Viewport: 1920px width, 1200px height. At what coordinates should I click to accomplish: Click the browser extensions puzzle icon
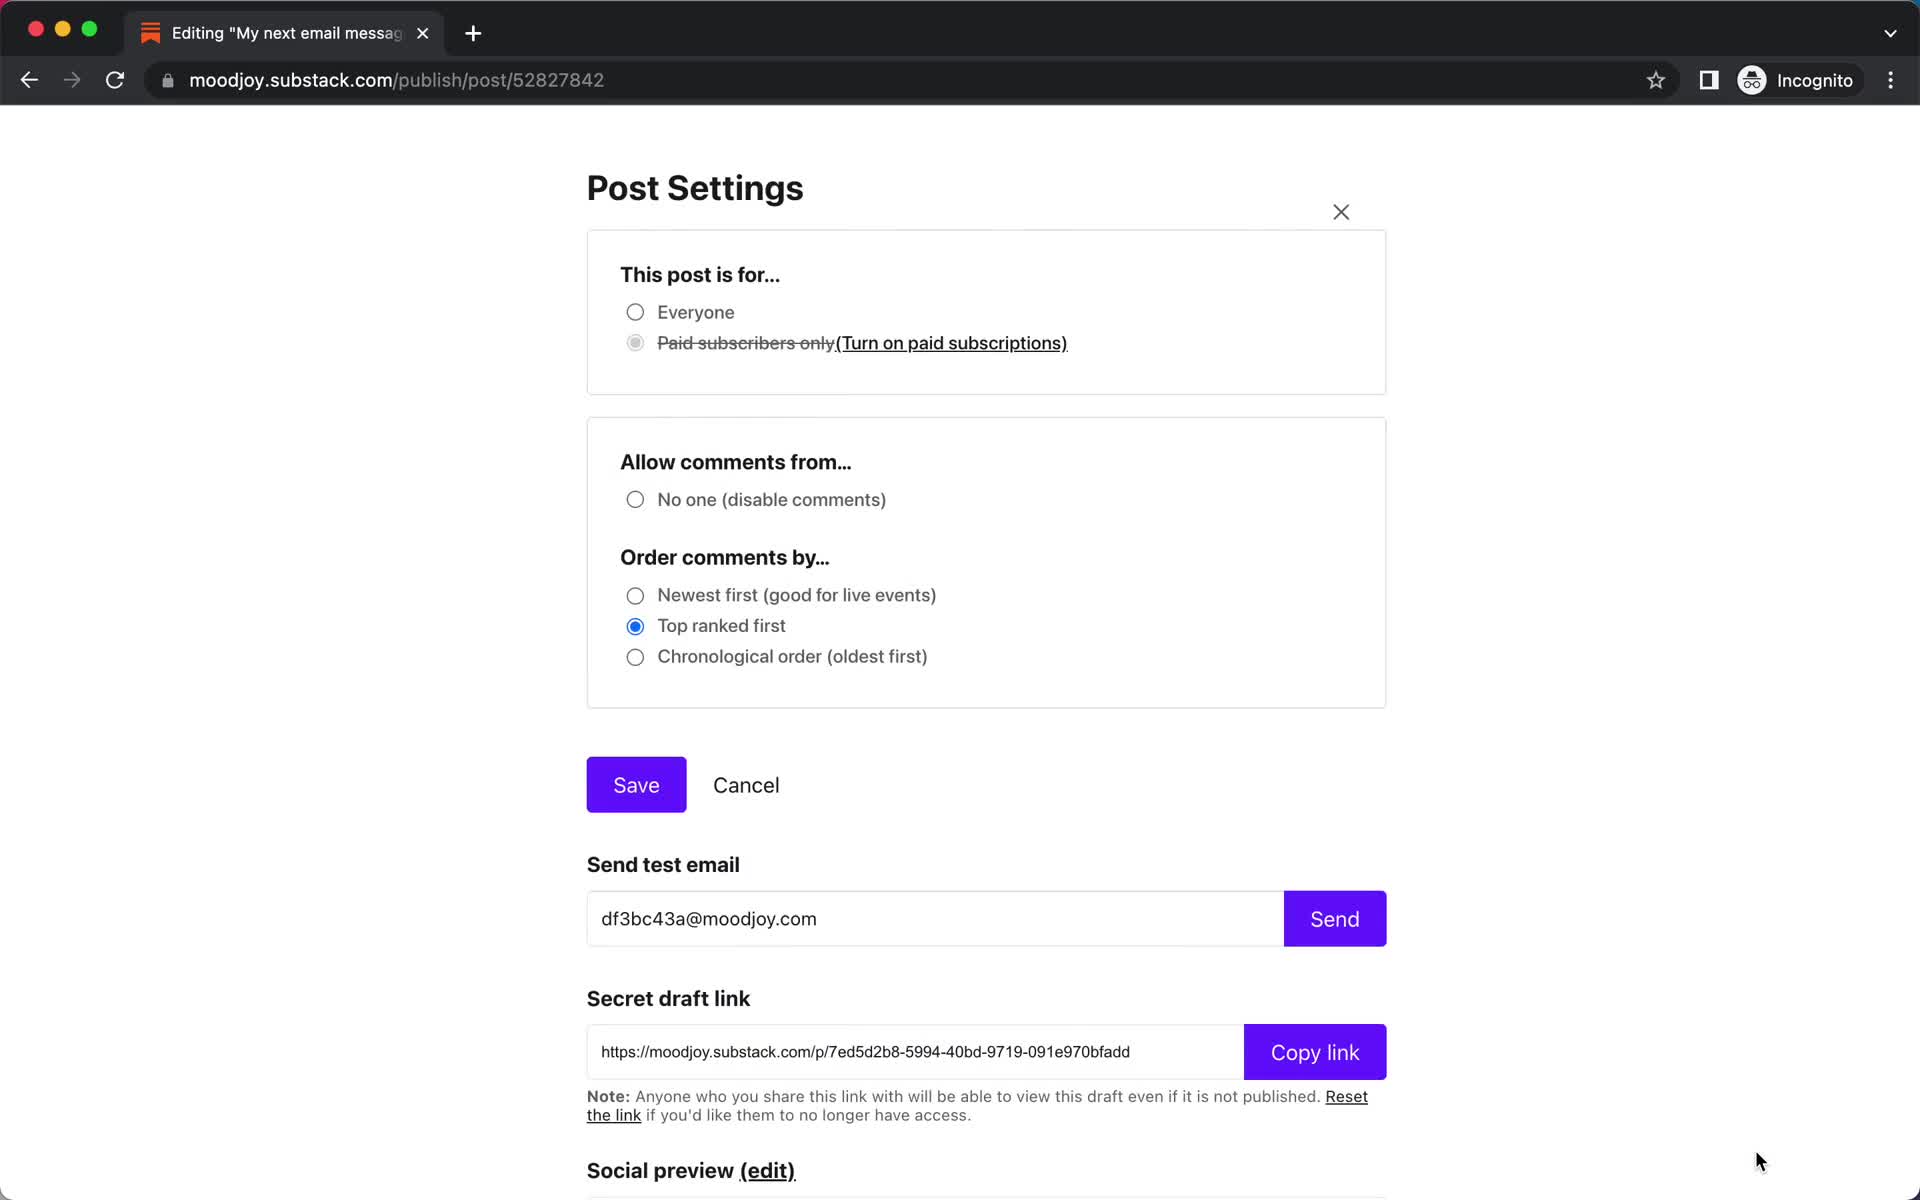pos(1707,80)
